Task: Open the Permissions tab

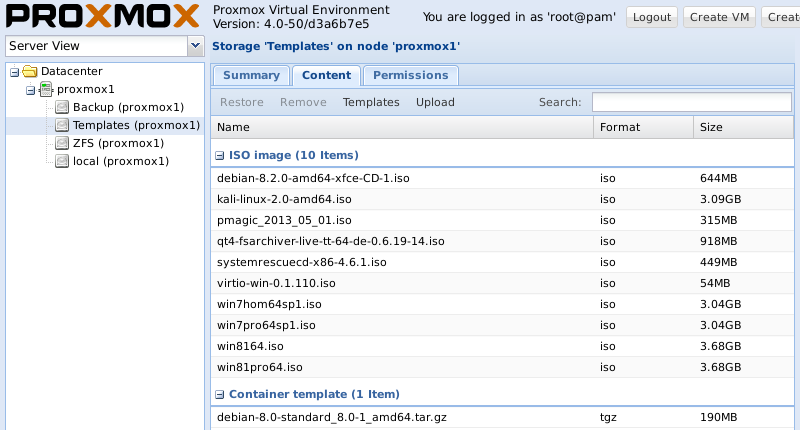Action: coord(410,75)
